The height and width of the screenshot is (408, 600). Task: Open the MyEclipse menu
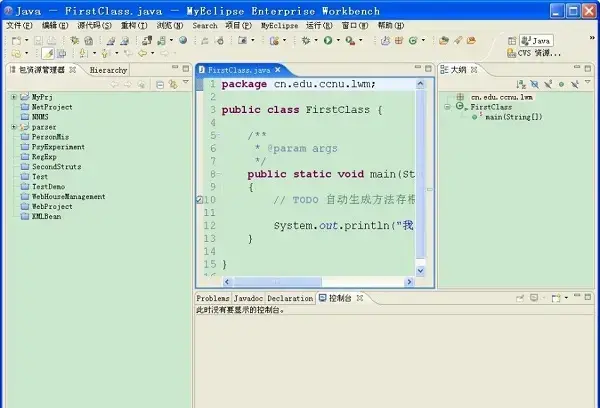coord(279,26)
